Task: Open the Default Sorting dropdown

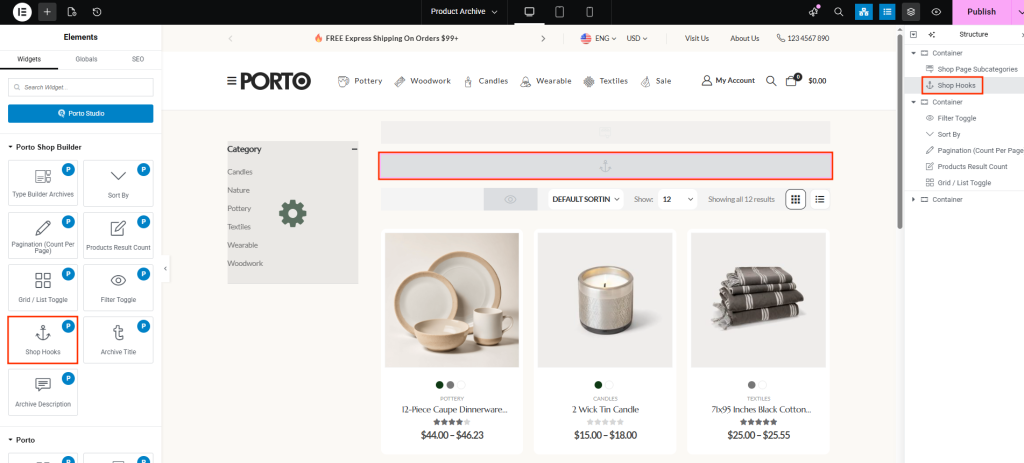Action: click(586, 199)
